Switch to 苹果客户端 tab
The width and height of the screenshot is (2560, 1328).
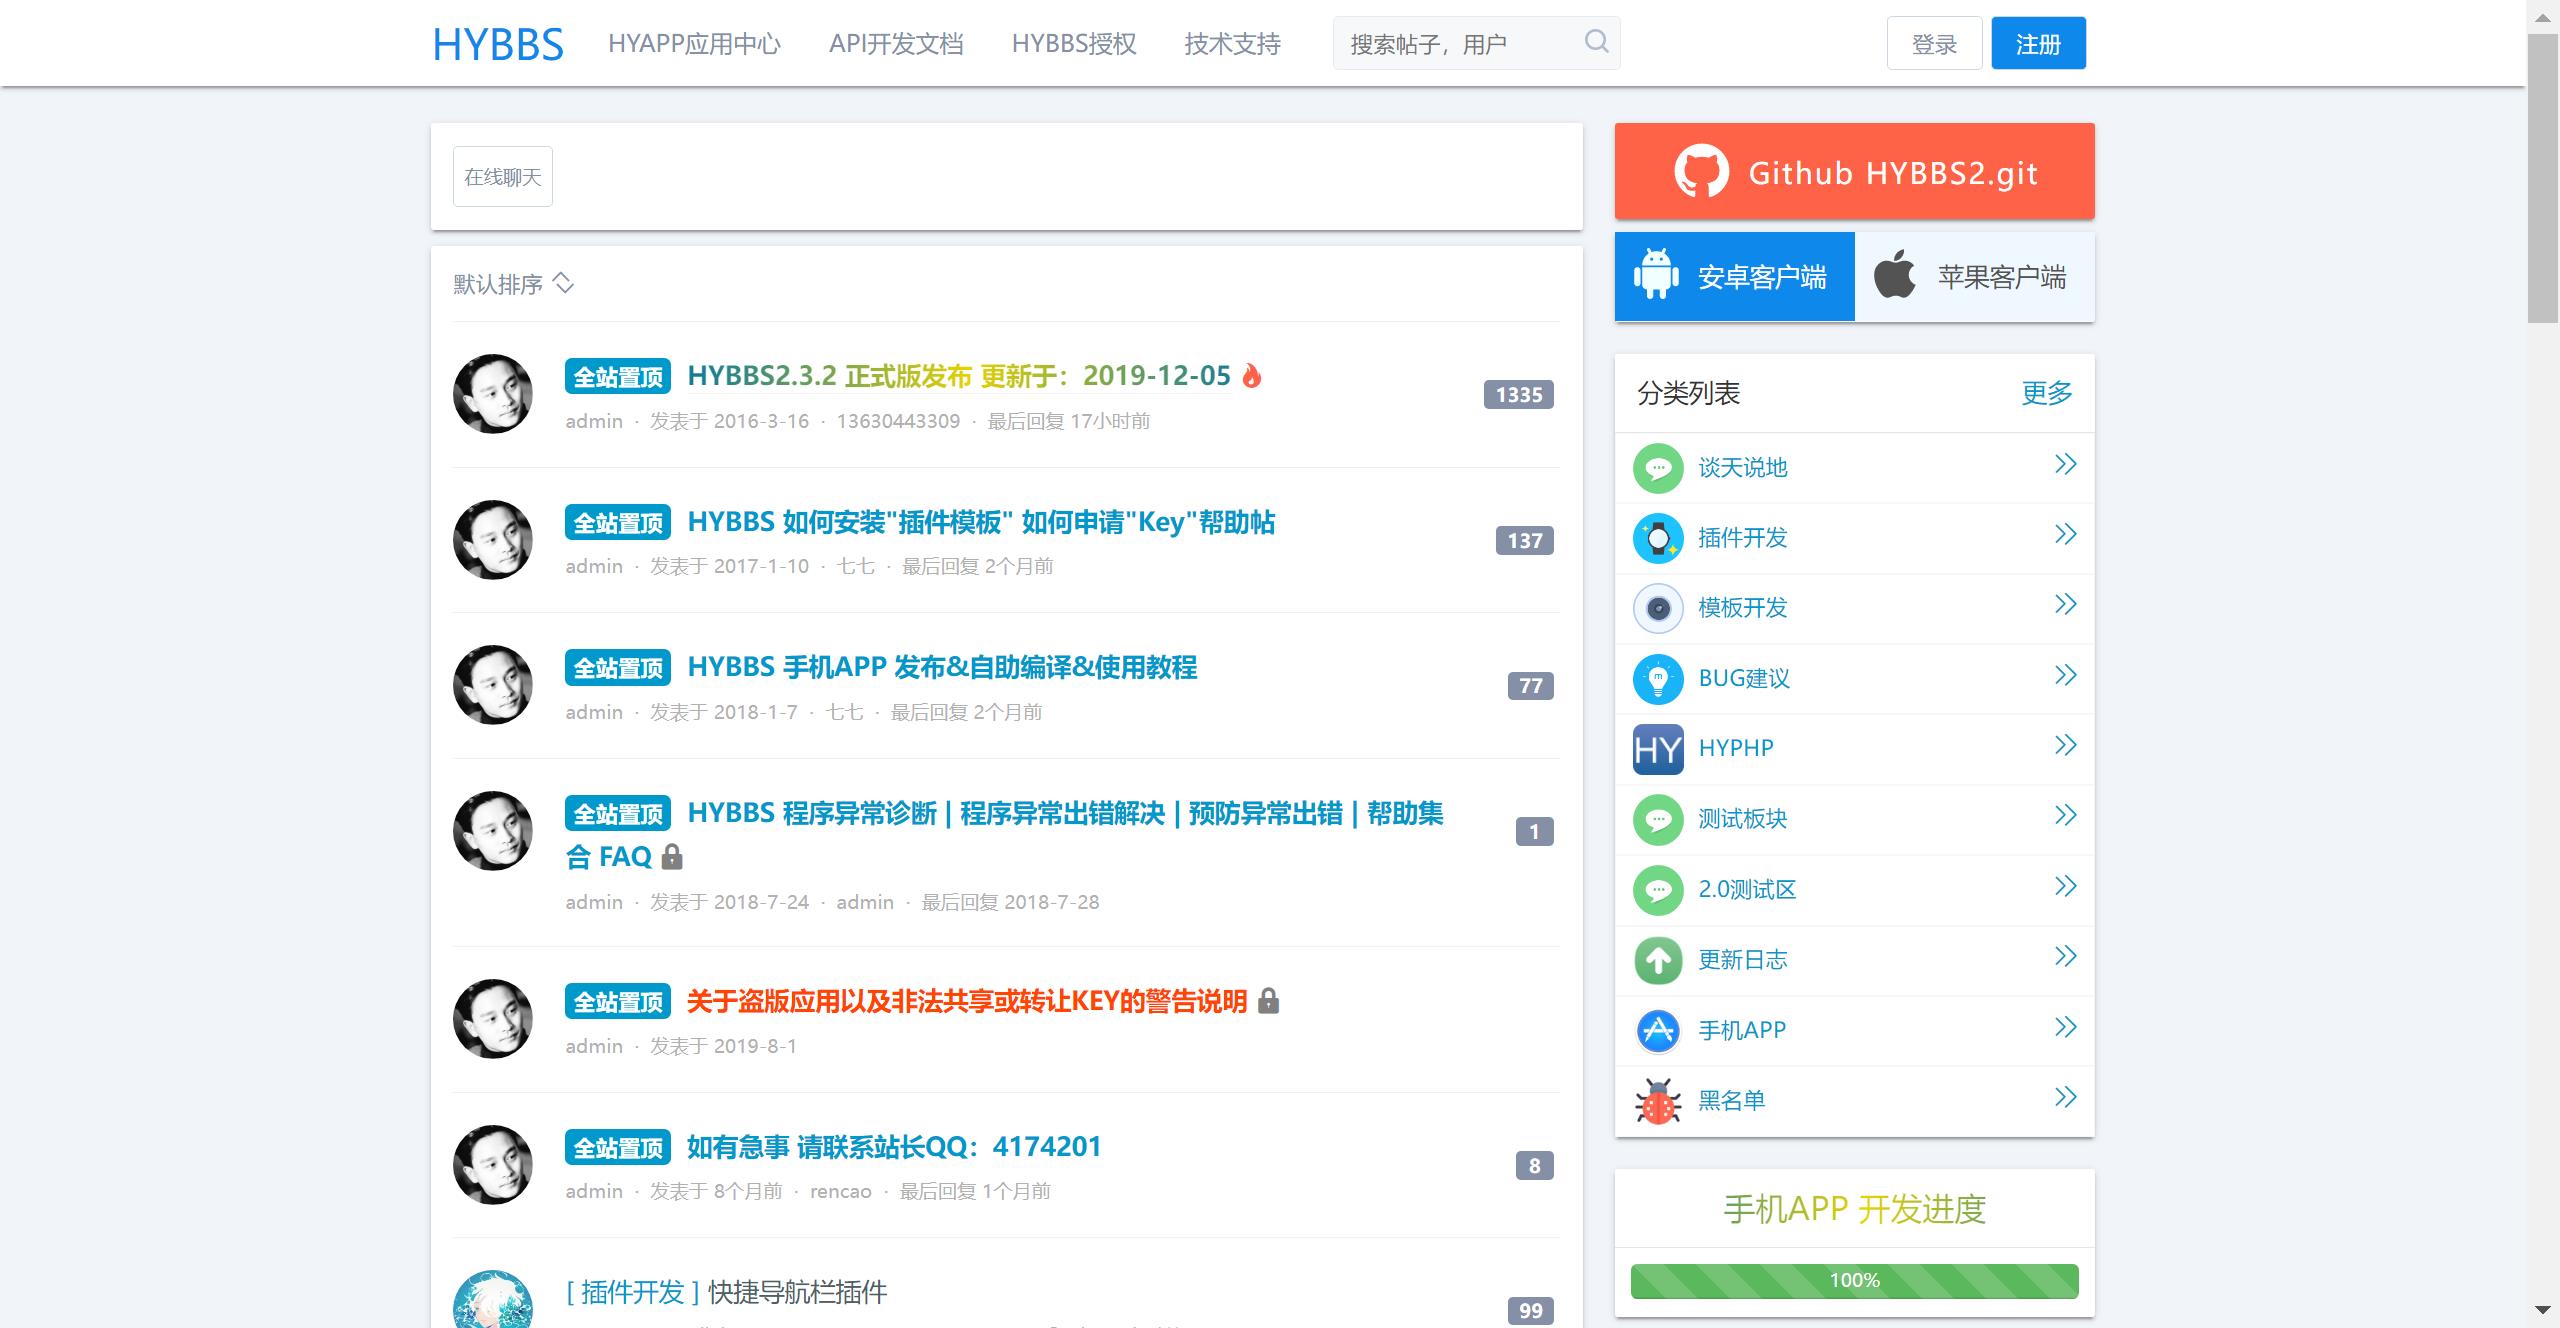pyautogui.click(x=1975, y=277)
